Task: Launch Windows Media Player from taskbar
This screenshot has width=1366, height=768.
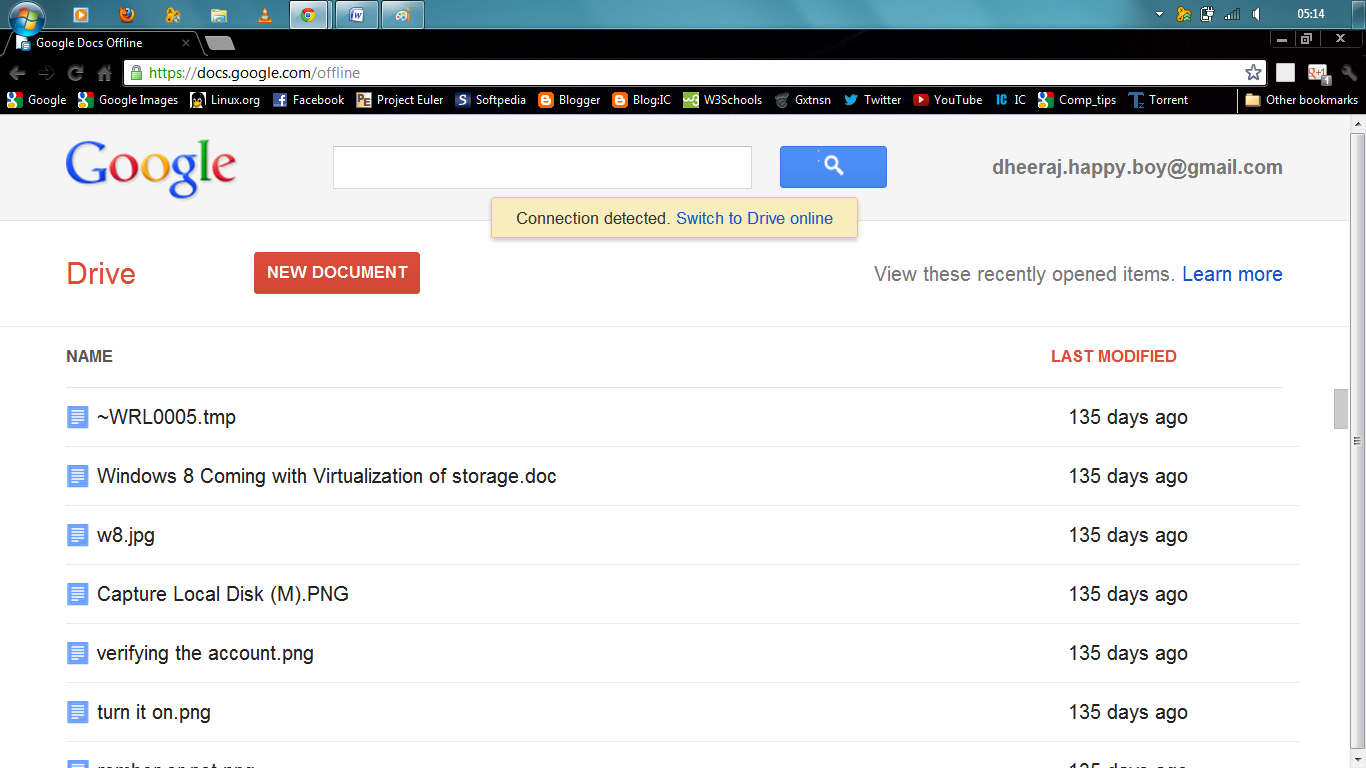Action: (x=81, y=15)
